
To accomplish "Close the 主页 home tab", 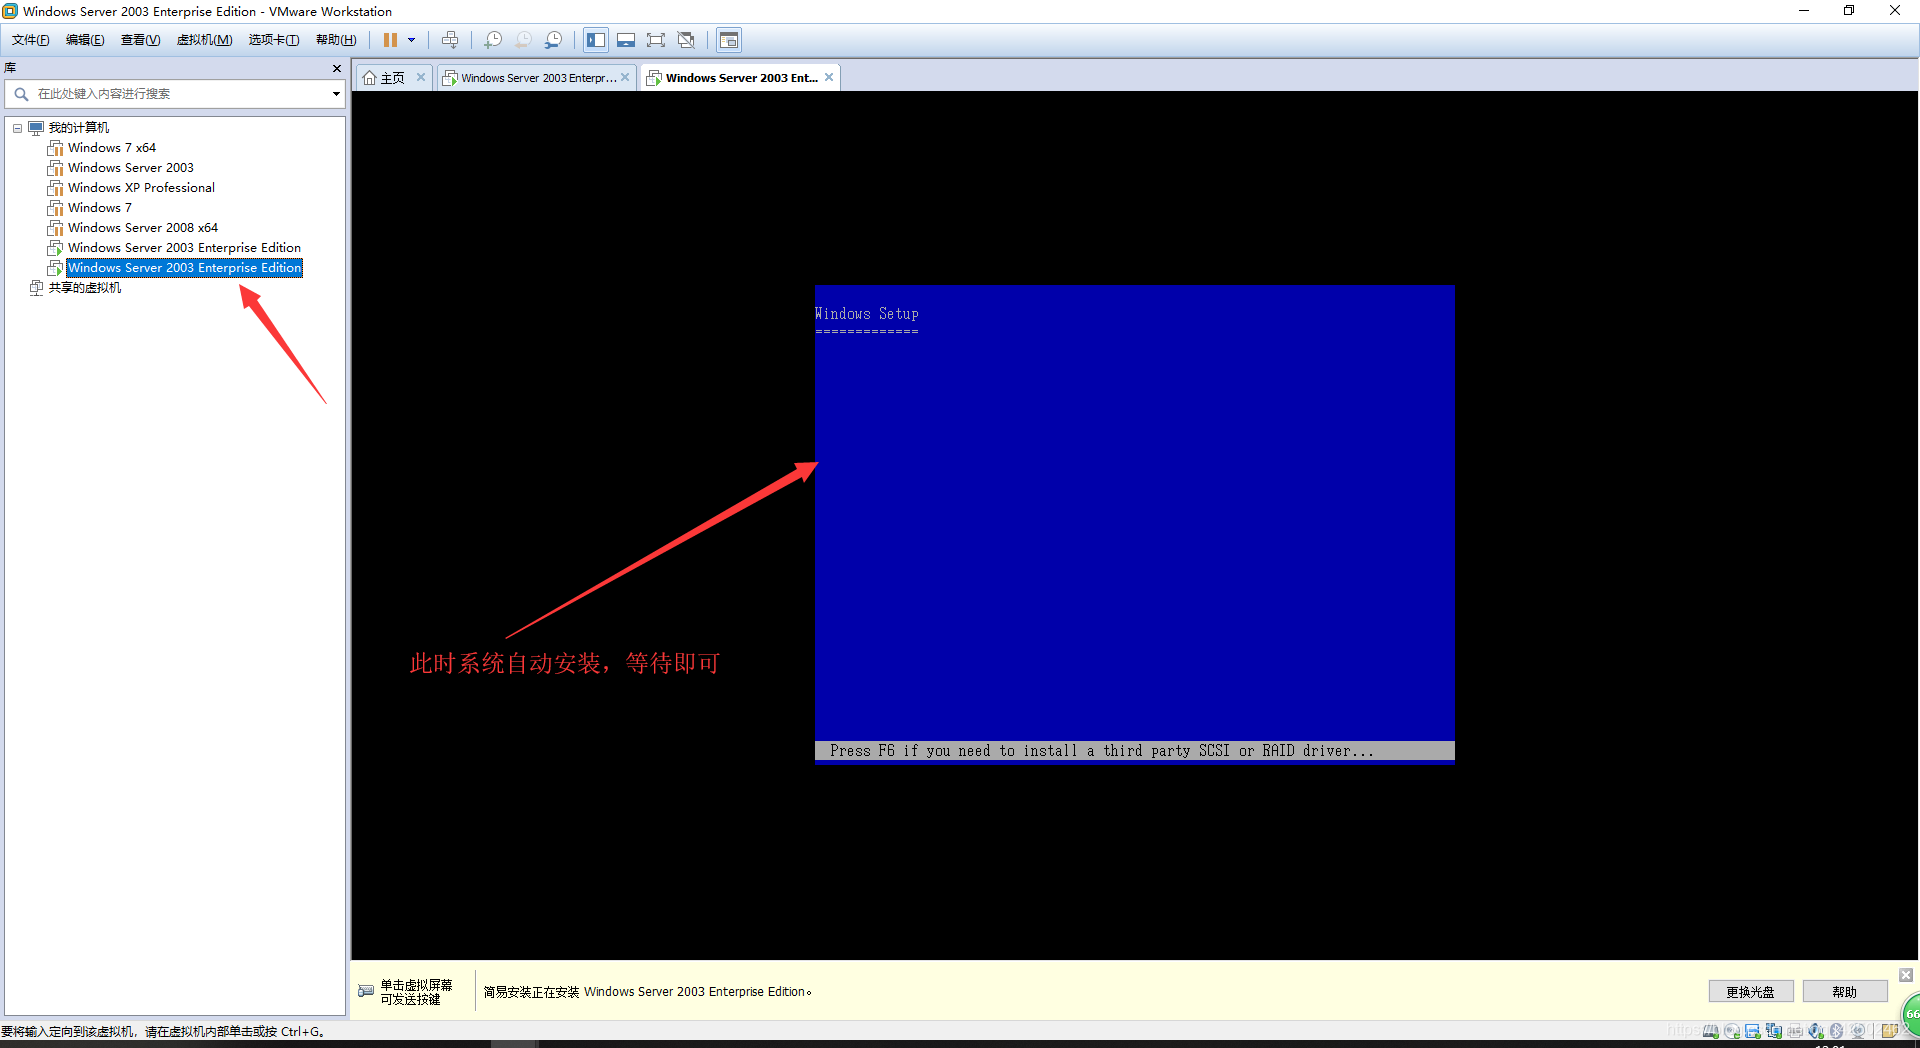I will pos(421,77).
